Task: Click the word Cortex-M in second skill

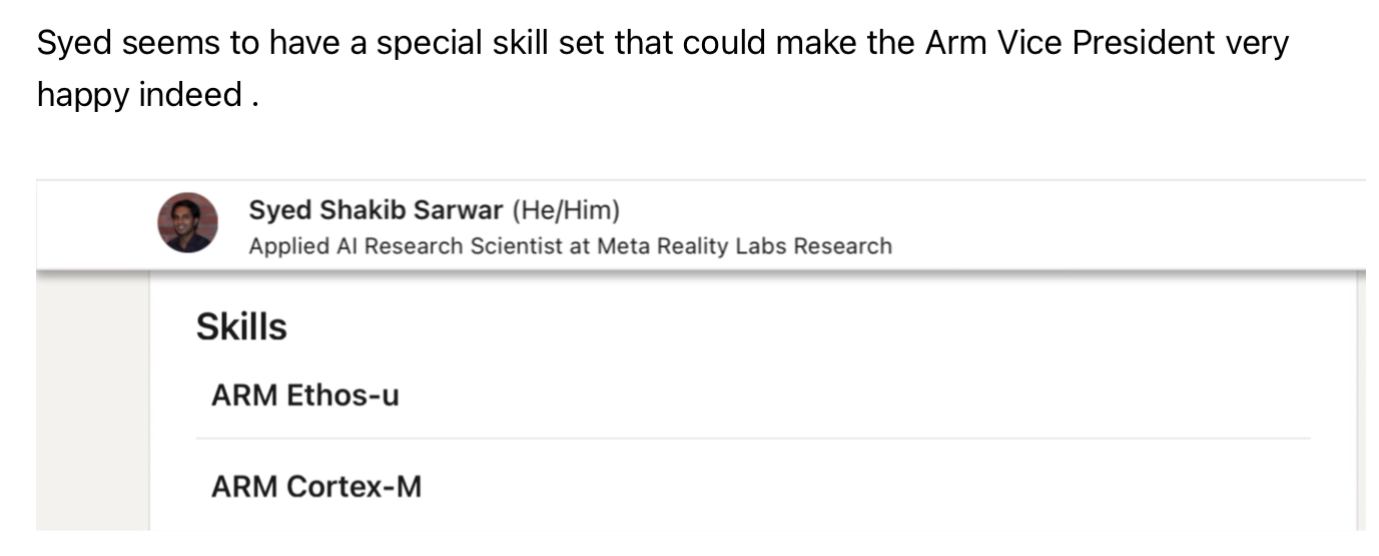Action: 354,487
